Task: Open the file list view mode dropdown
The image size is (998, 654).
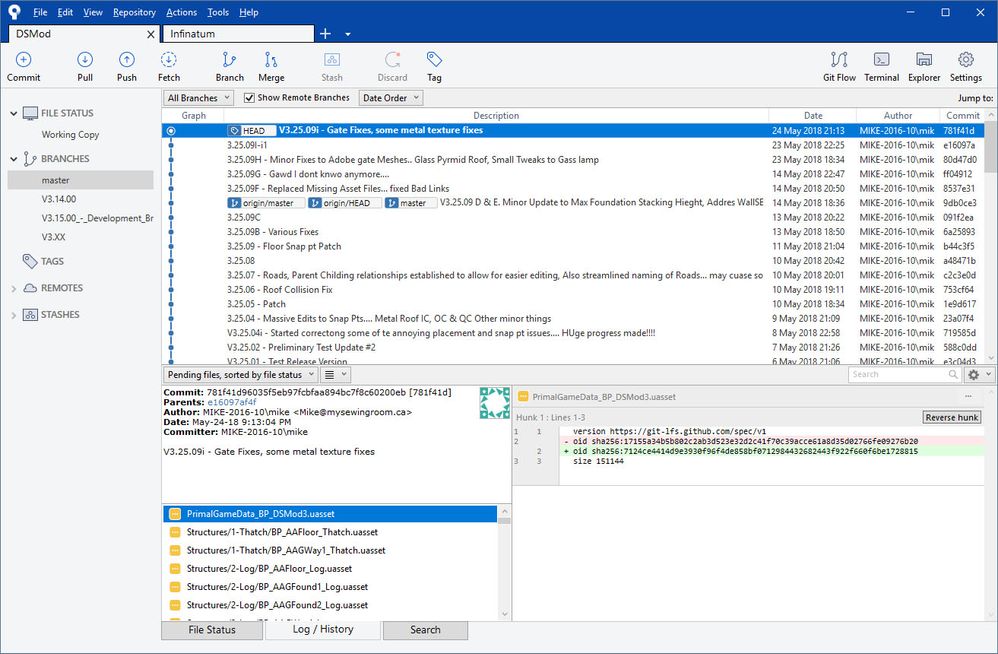Action: [x=335, y=375]
